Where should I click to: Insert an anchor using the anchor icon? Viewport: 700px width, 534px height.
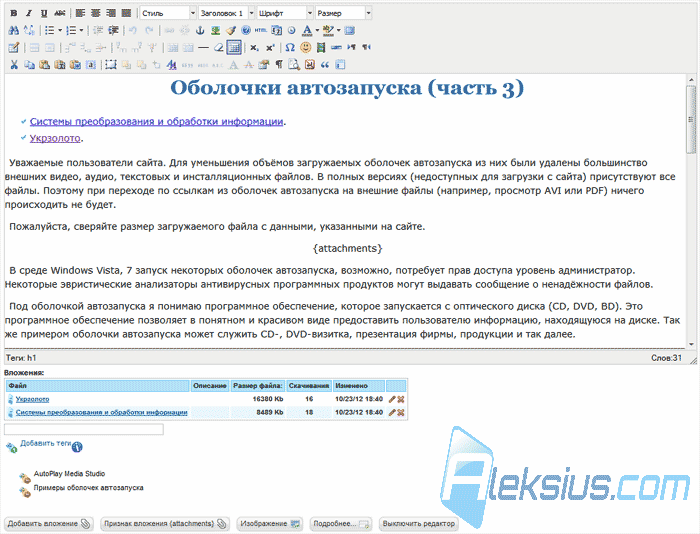(200, 30)
